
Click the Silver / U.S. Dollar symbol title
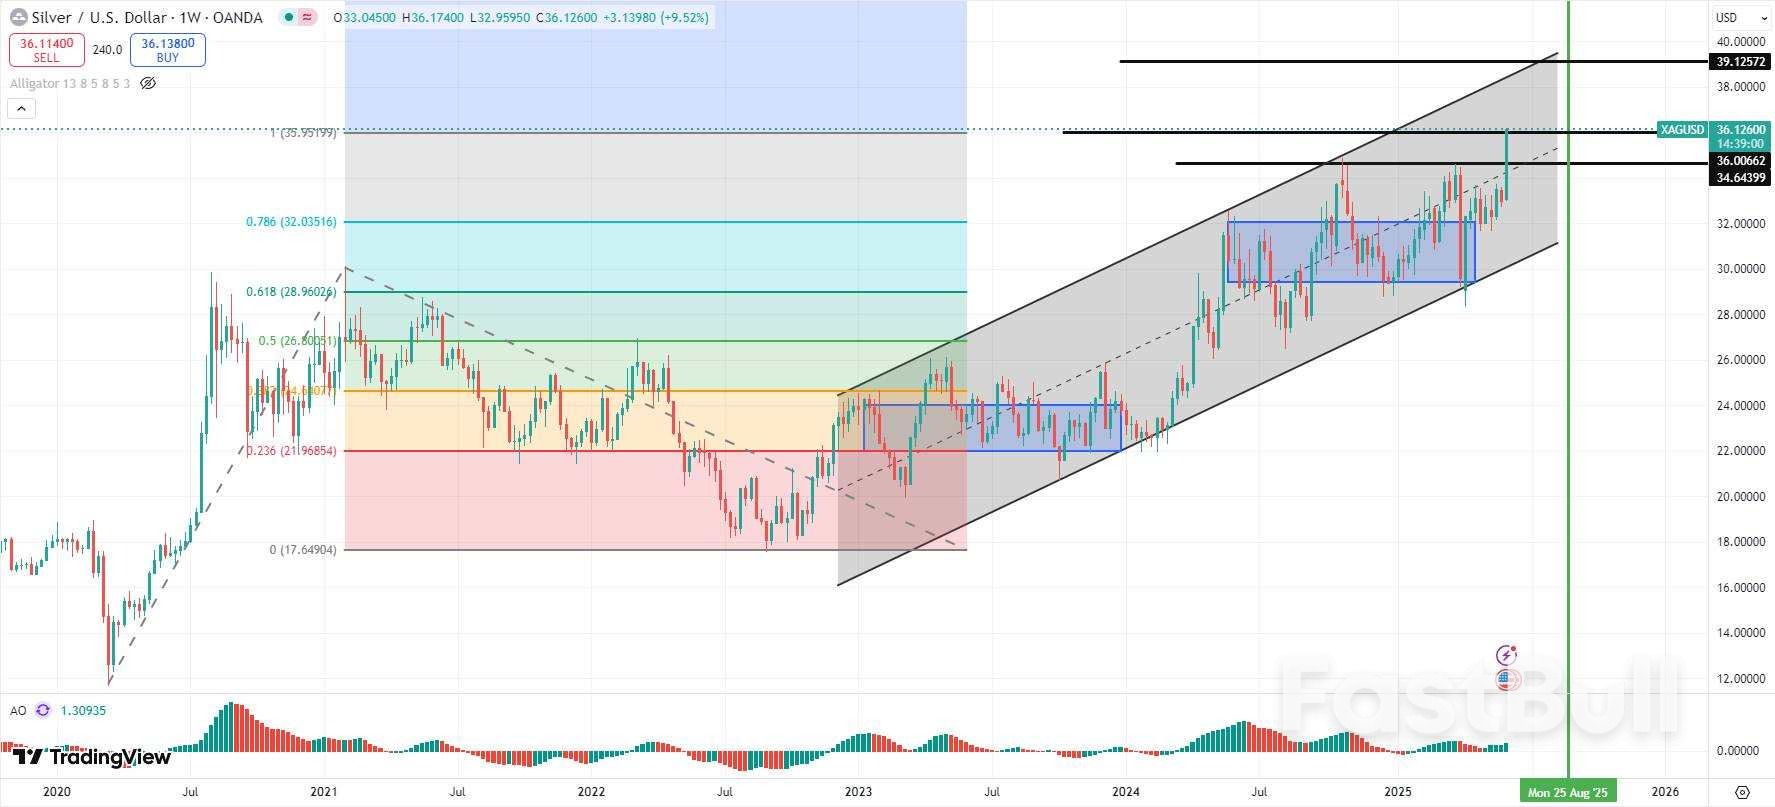tap(147, 17)
